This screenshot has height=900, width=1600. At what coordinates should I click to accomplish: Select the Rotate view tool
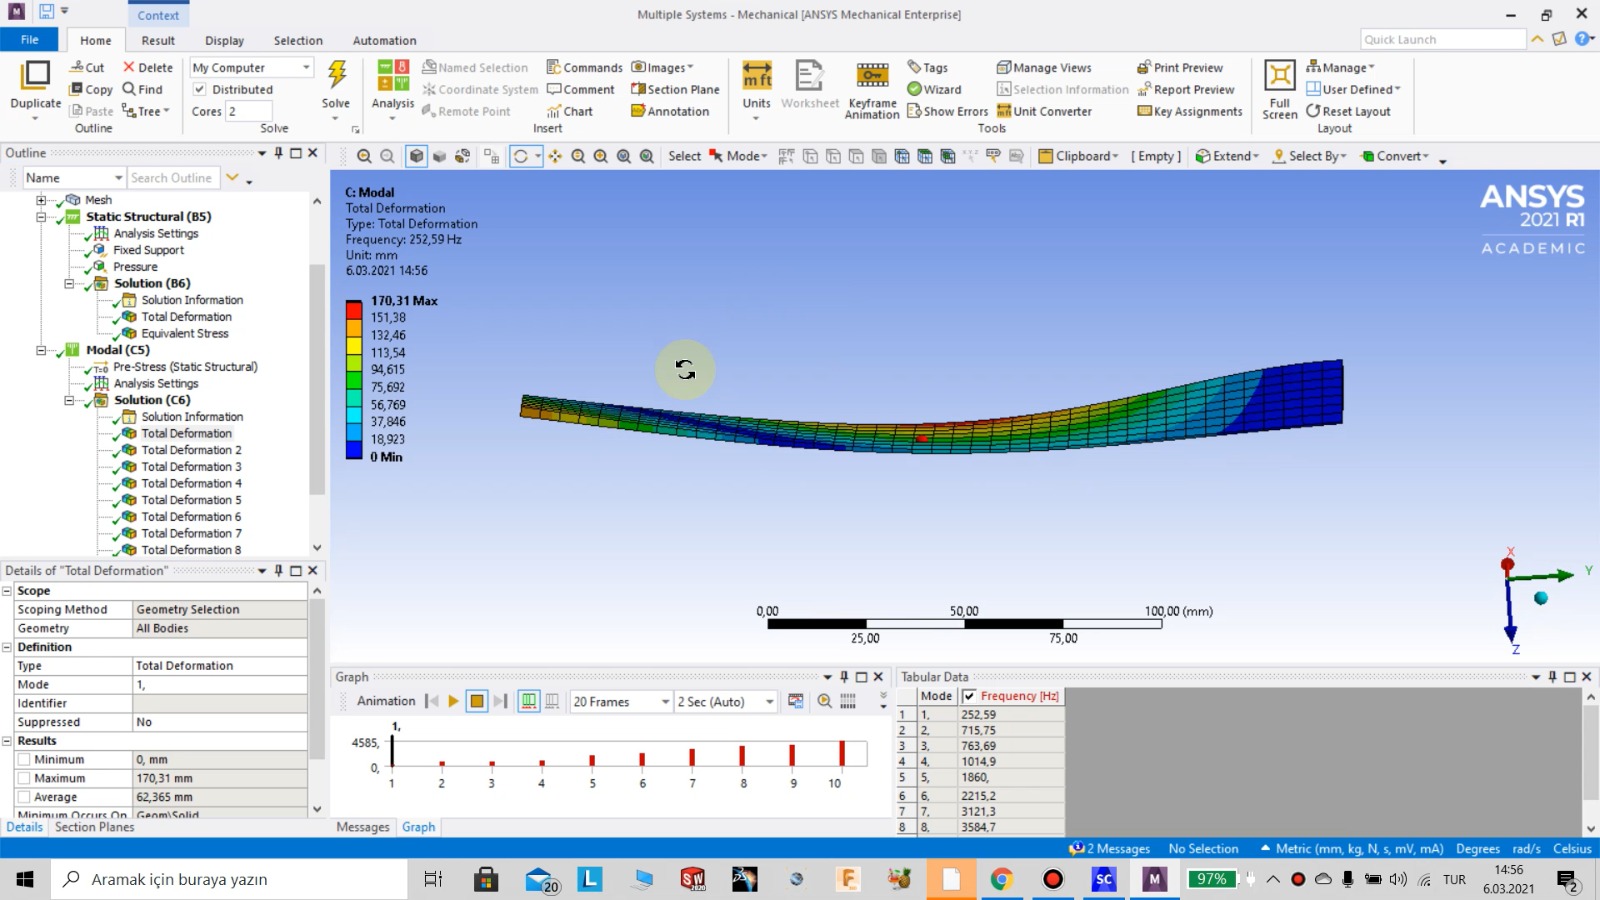coord(521,156)
